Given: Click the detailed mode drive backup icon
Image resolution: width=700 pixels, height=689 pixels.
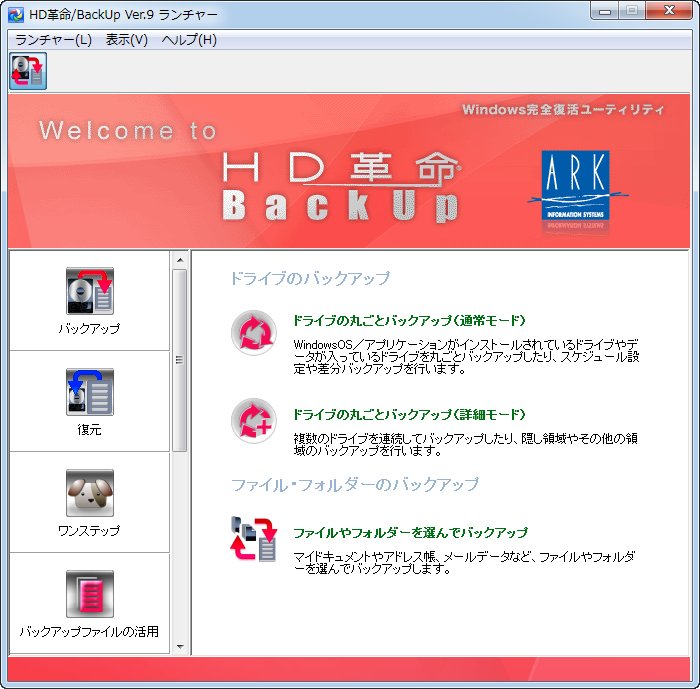Looking at the screenshot, I should 254,421.
